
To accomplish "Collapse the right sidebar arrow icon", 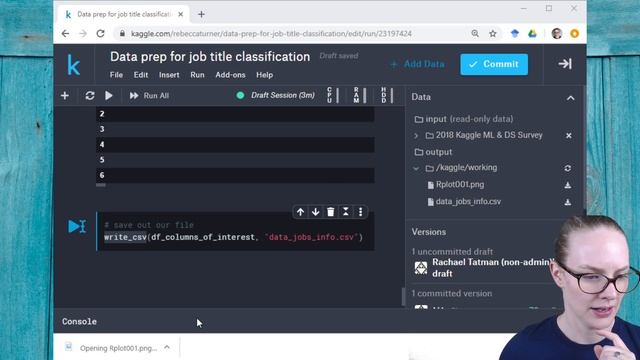I will pyautogui.click(x=565, y=64).
